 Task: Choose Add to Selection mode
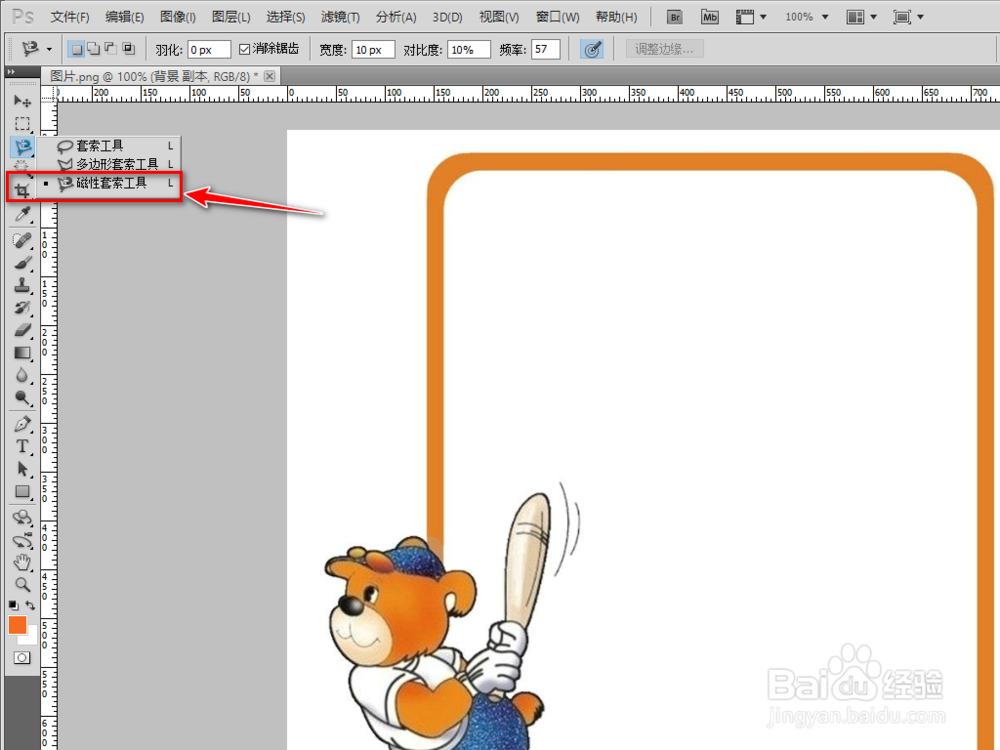(94, 49)
